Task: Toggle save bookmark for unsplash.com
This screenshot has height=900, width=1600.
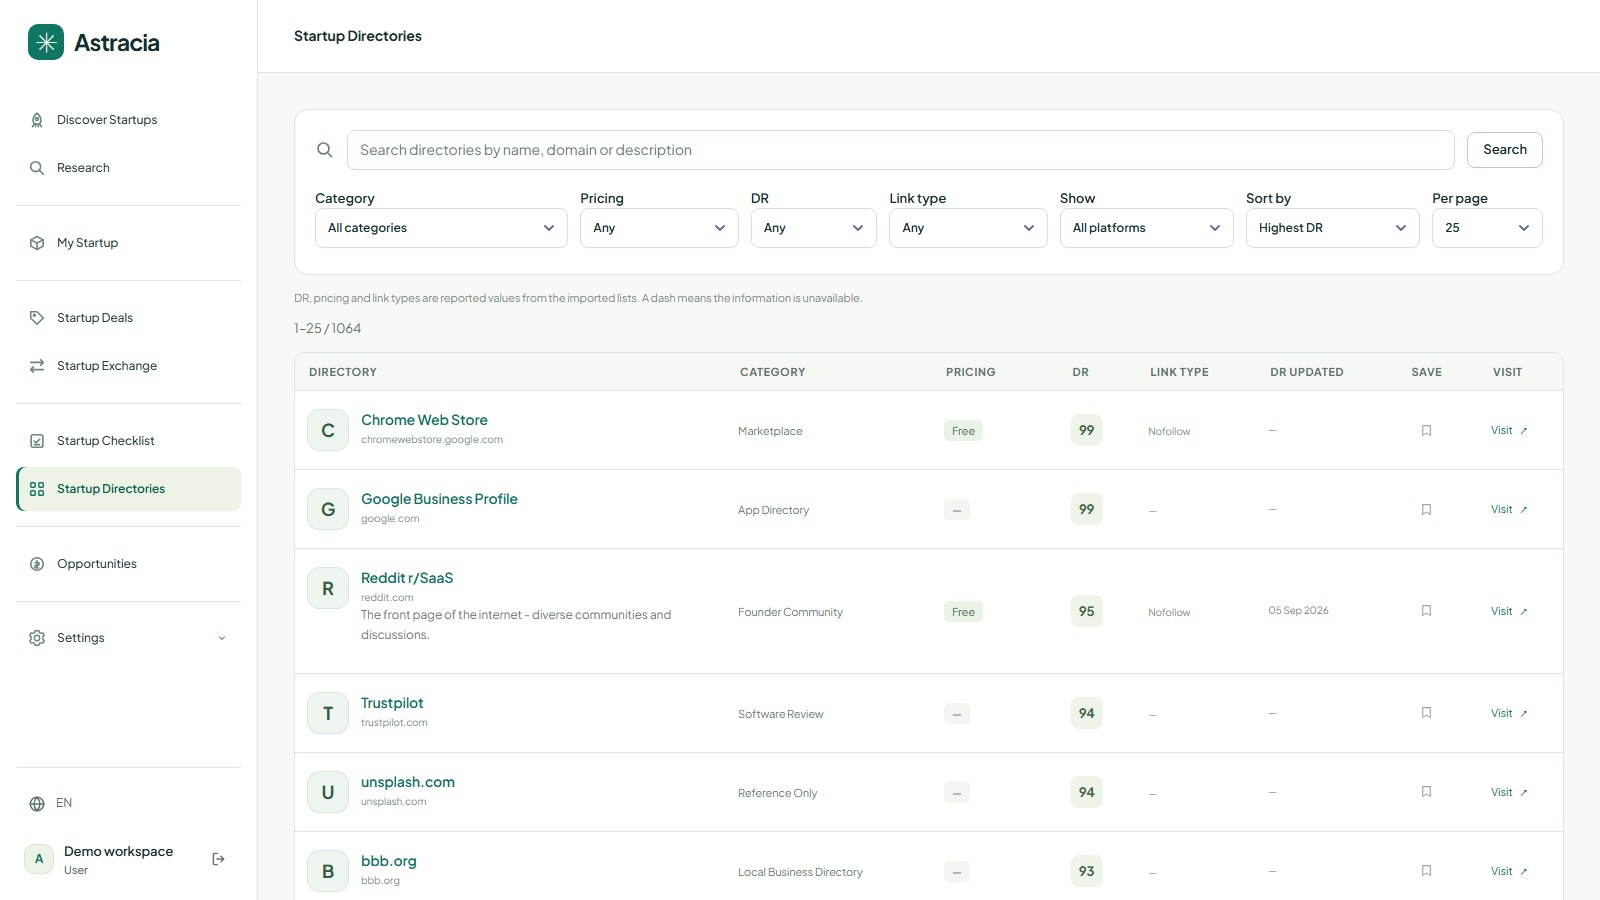Action: click(1427, 792)
